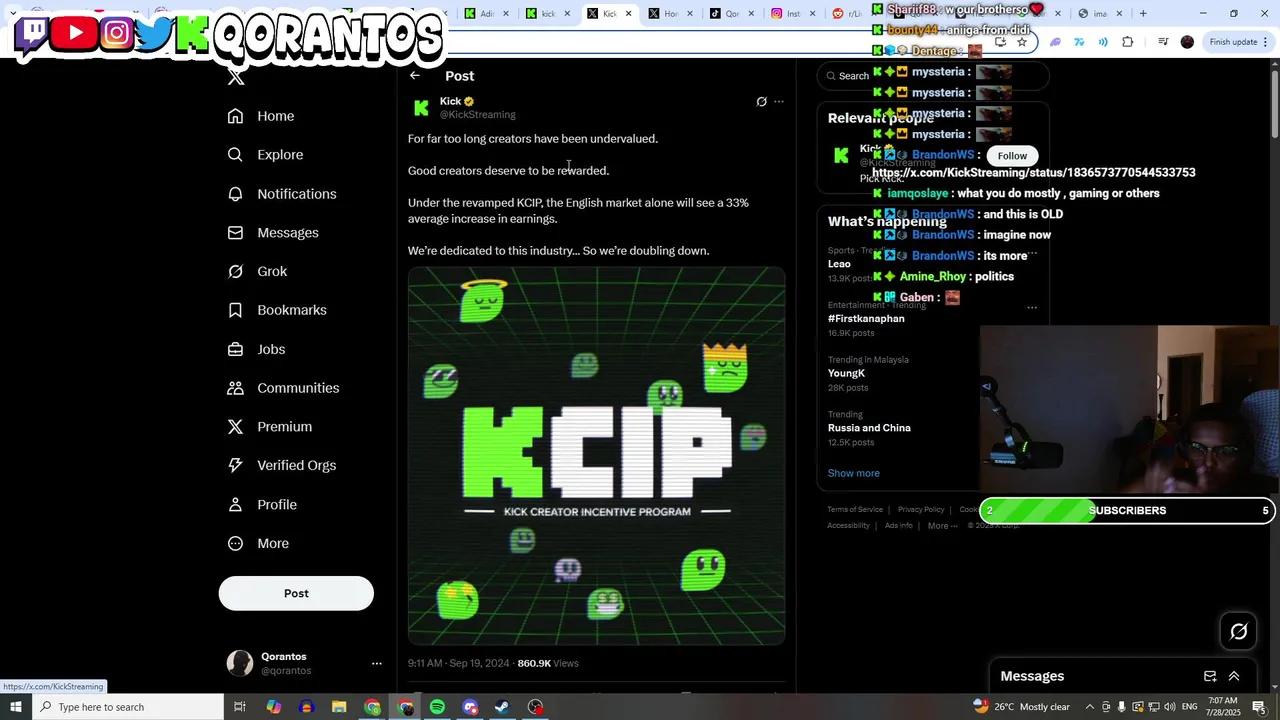Open the Chrome extensions puzzle icon
This screenshot has height=720, width=1280.
click(x=1128, y=42)
